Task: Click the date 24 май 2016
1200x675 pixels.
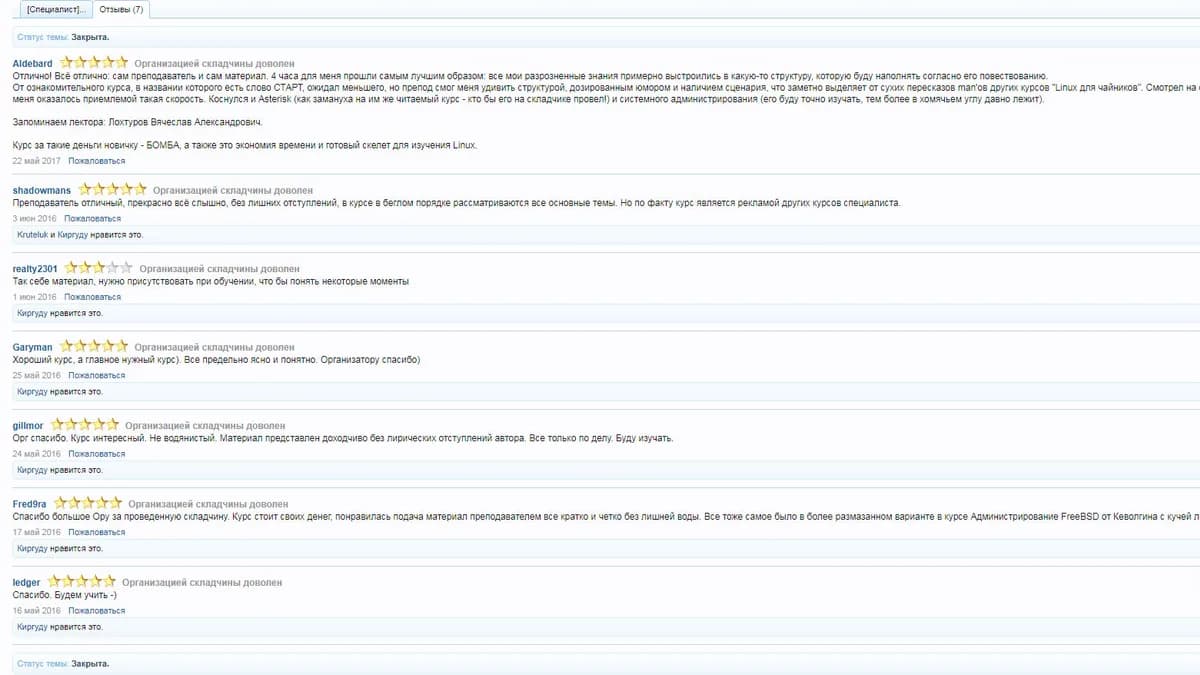Action: click(37, 454)
